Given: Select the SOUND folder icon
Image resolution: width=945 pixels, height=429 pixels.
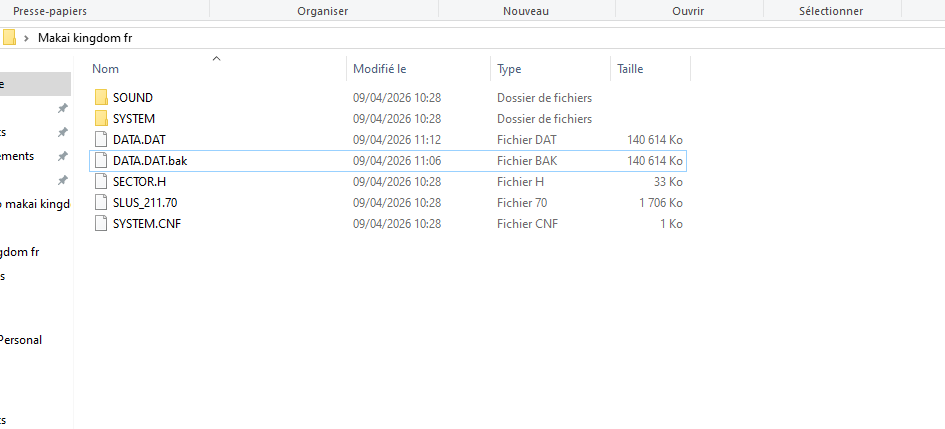Looking at the screenshot, I should point(100,98).
